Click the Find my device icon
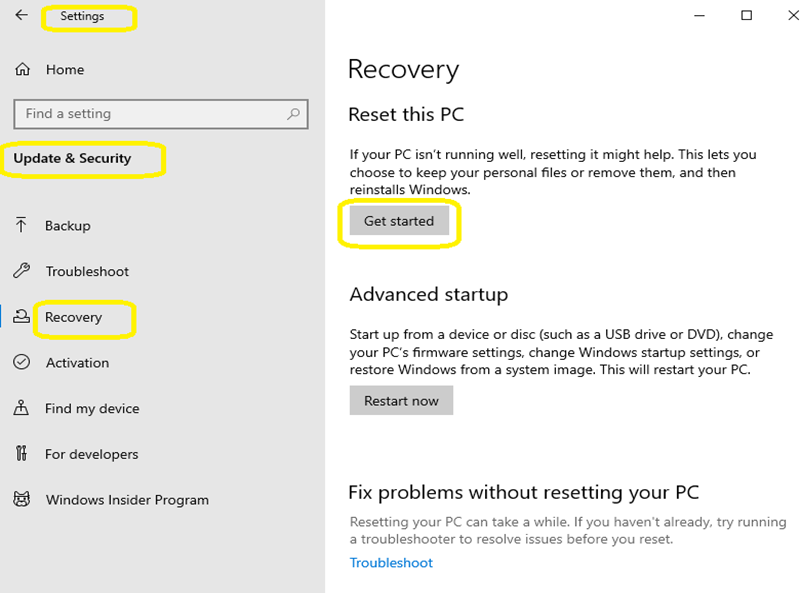Screen dimensions: 801x593 click(x=21, y=408)
